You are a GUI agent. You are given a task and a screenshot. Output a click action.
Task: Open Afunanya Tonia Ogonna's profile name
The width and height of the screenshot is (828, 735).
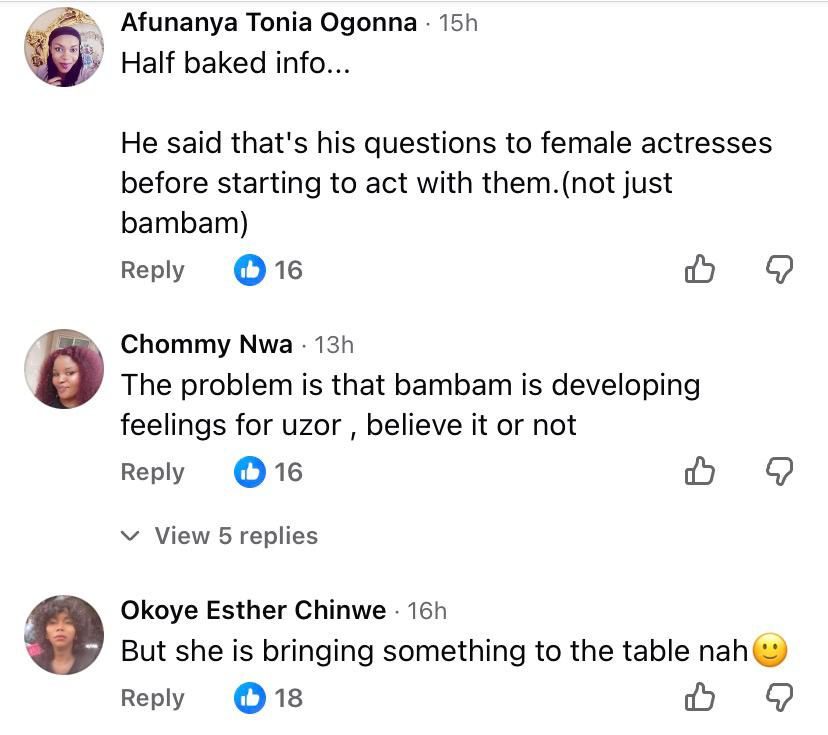pos(268,23)
